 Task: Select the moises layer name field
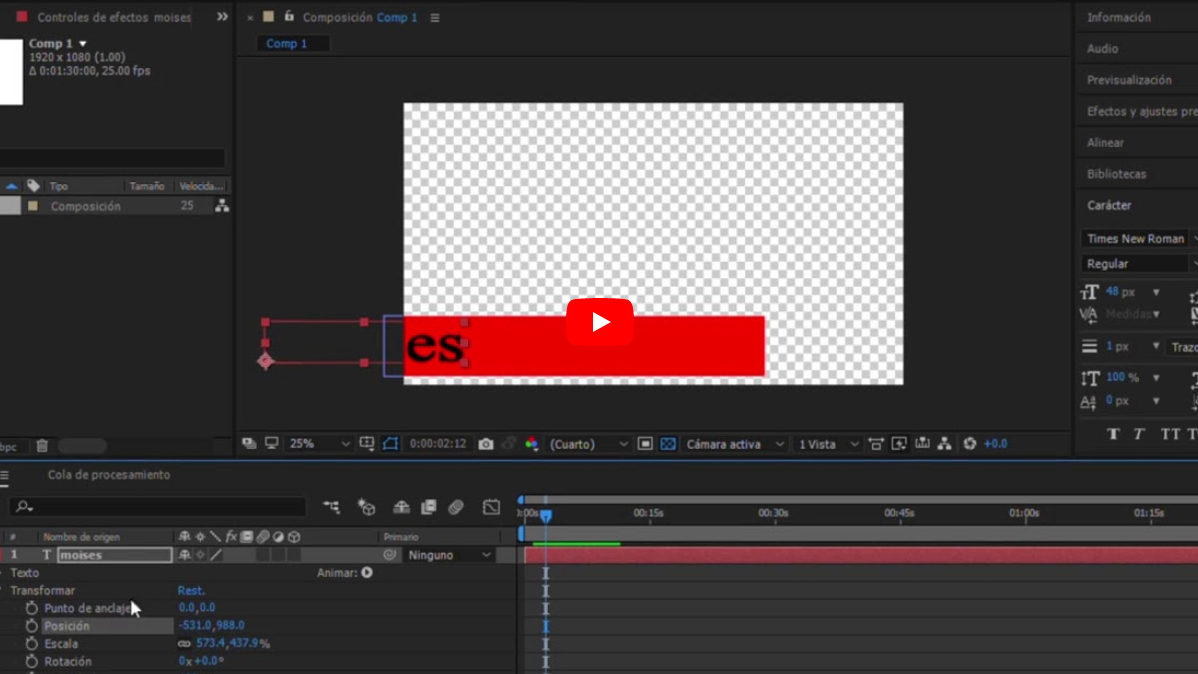pyautogui.click(x=115, y=555)
